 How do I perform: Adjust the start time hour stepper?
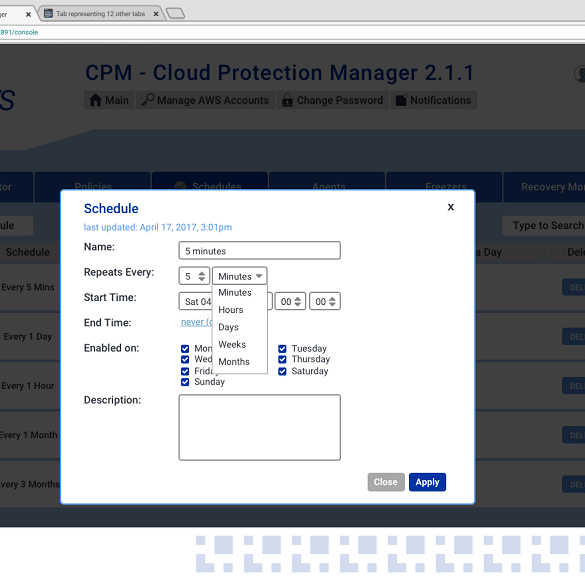pyautogui.click(x=297, y=302)
